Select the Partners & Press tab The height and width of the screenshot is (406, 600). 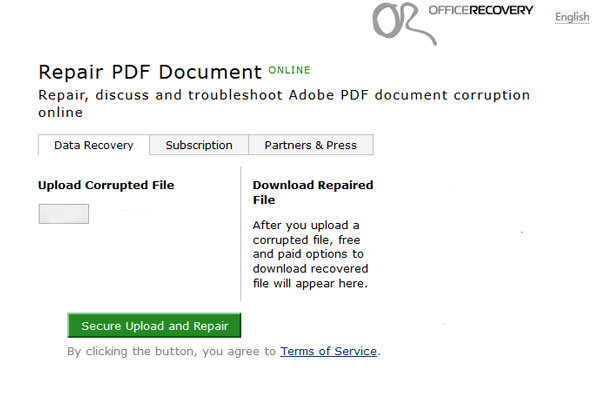coord(311,145)
